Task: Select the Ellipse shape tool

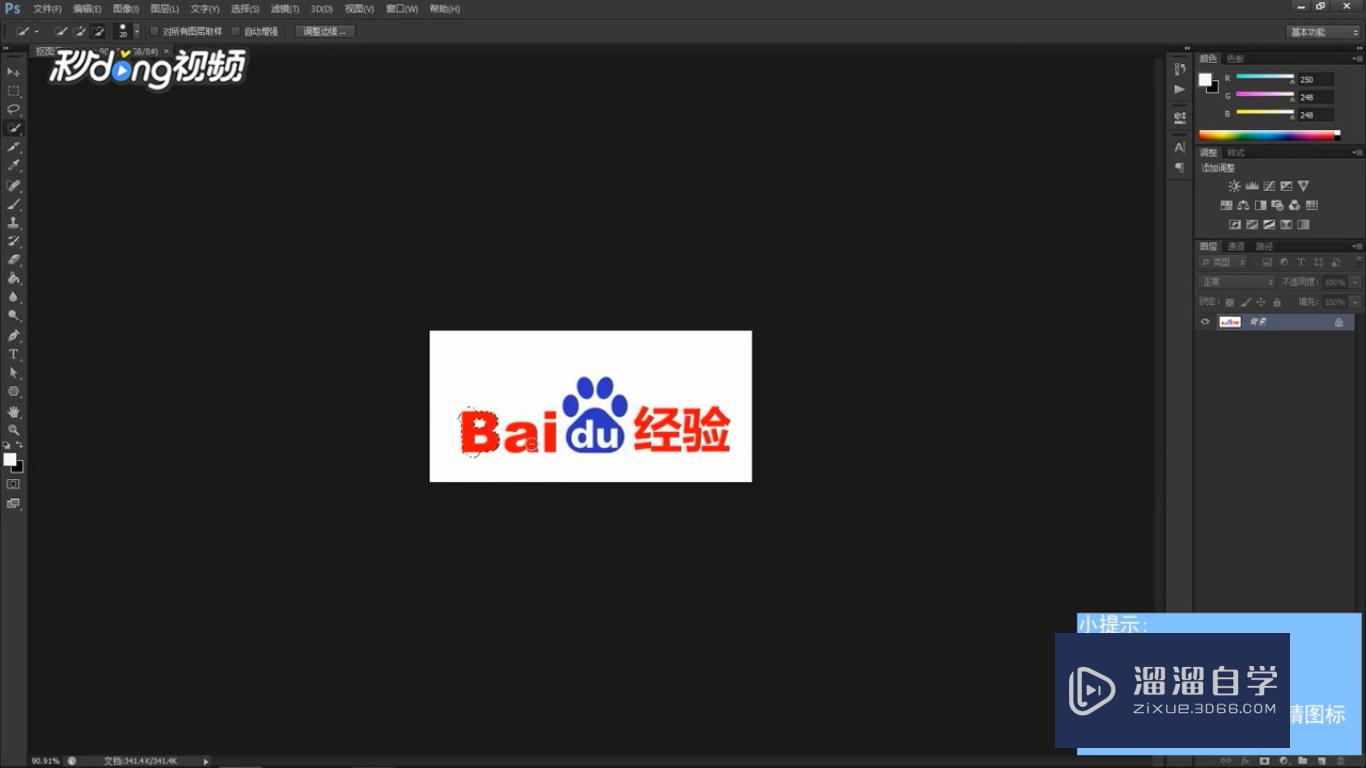Action: 14,391
